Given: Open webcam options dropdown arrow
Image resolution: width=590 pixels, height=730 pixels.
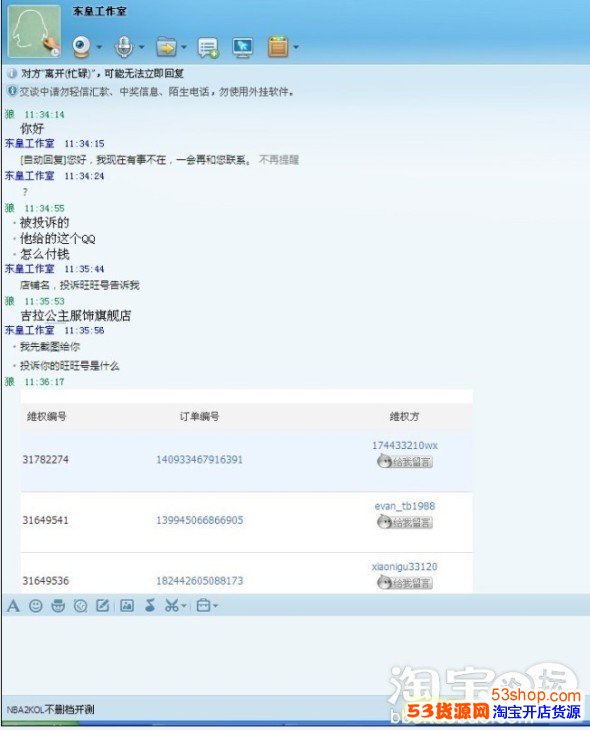Looking at the screenshot, I should [99, 47].
